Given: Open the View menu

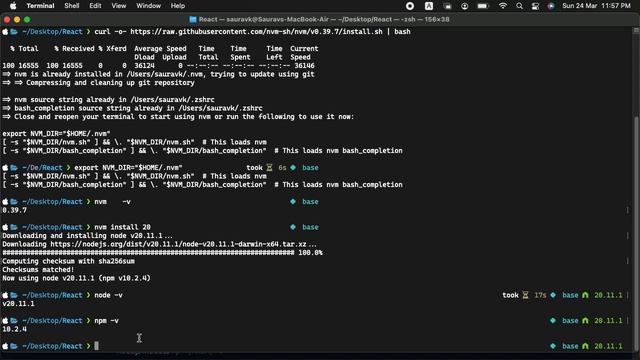Looking at the screenshot, I should pos(119,6).
